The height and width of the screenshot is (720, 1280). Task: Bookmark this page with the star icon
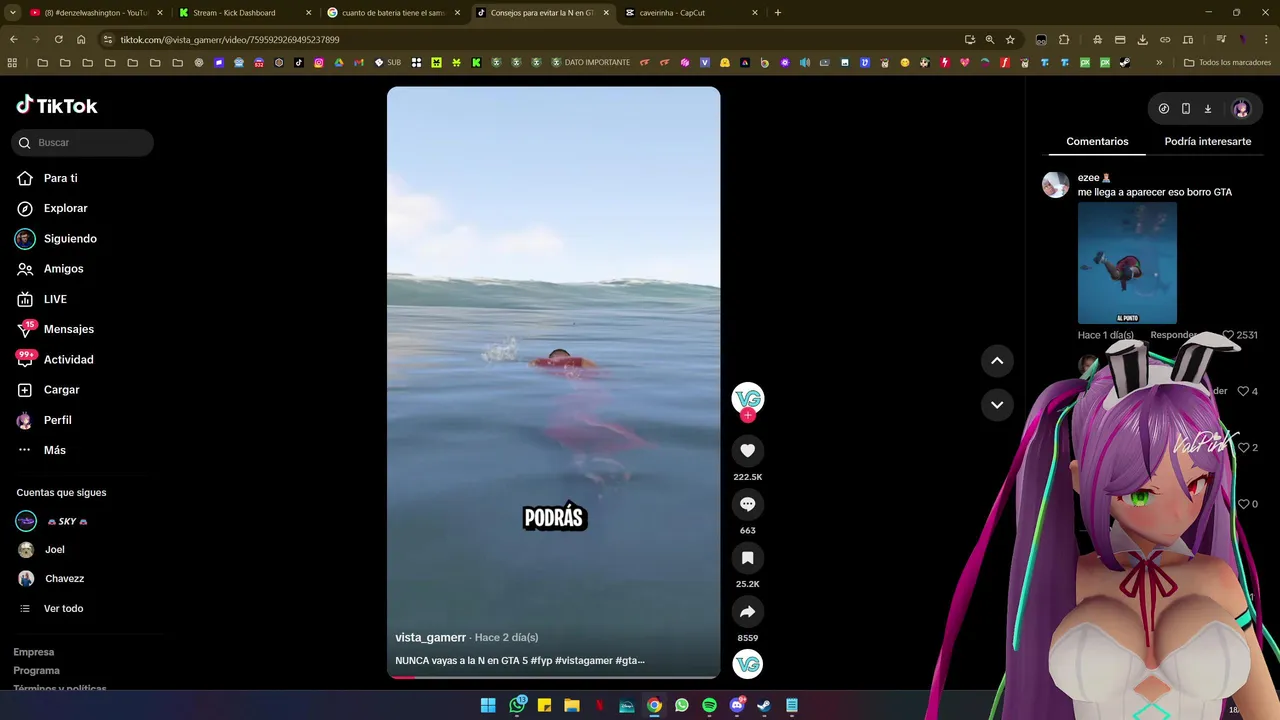[1010, 40]
